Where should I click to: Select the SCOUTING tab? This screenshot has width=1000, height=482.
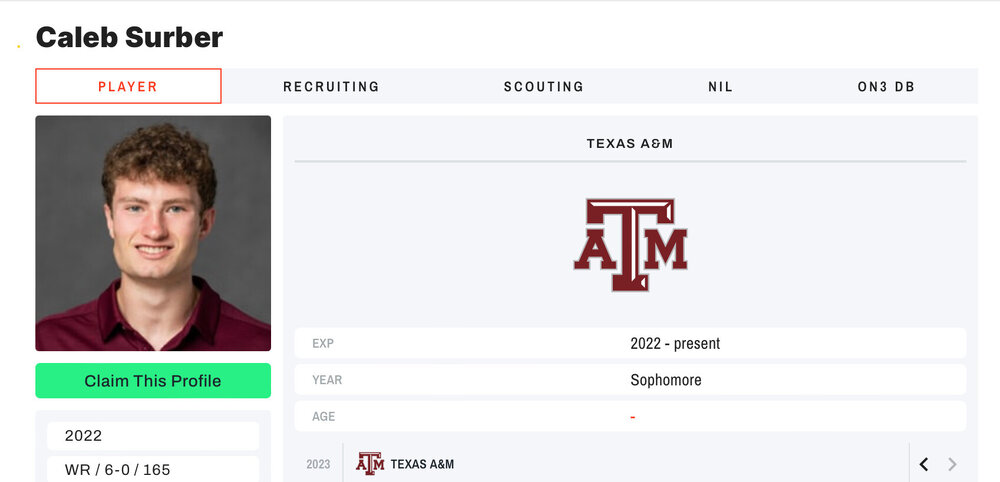(x=543, y=86)
